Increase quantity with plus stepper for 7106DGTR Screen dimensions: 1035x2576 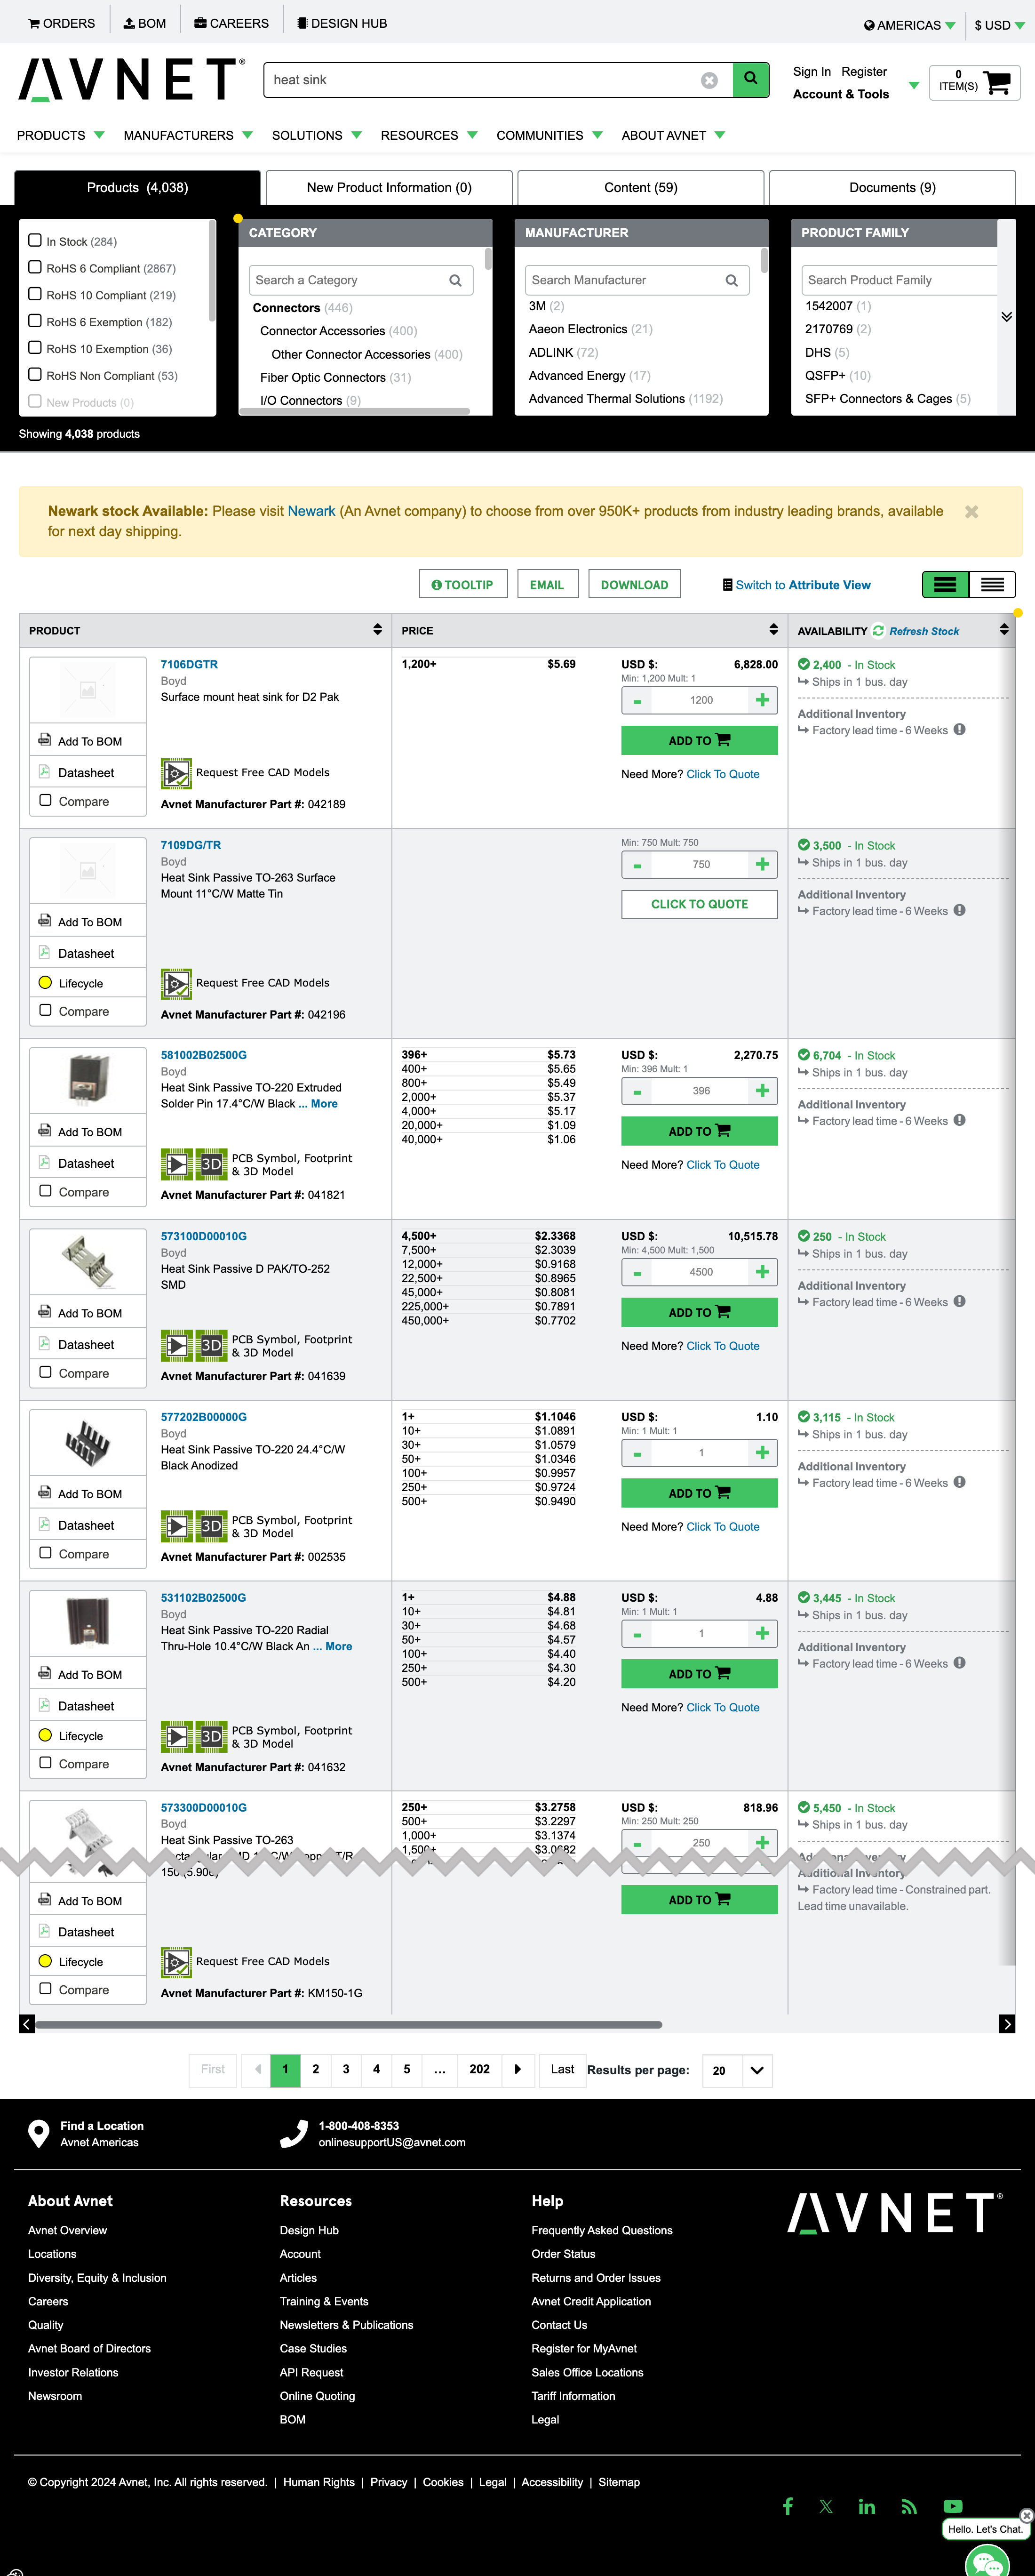[762, 700]
